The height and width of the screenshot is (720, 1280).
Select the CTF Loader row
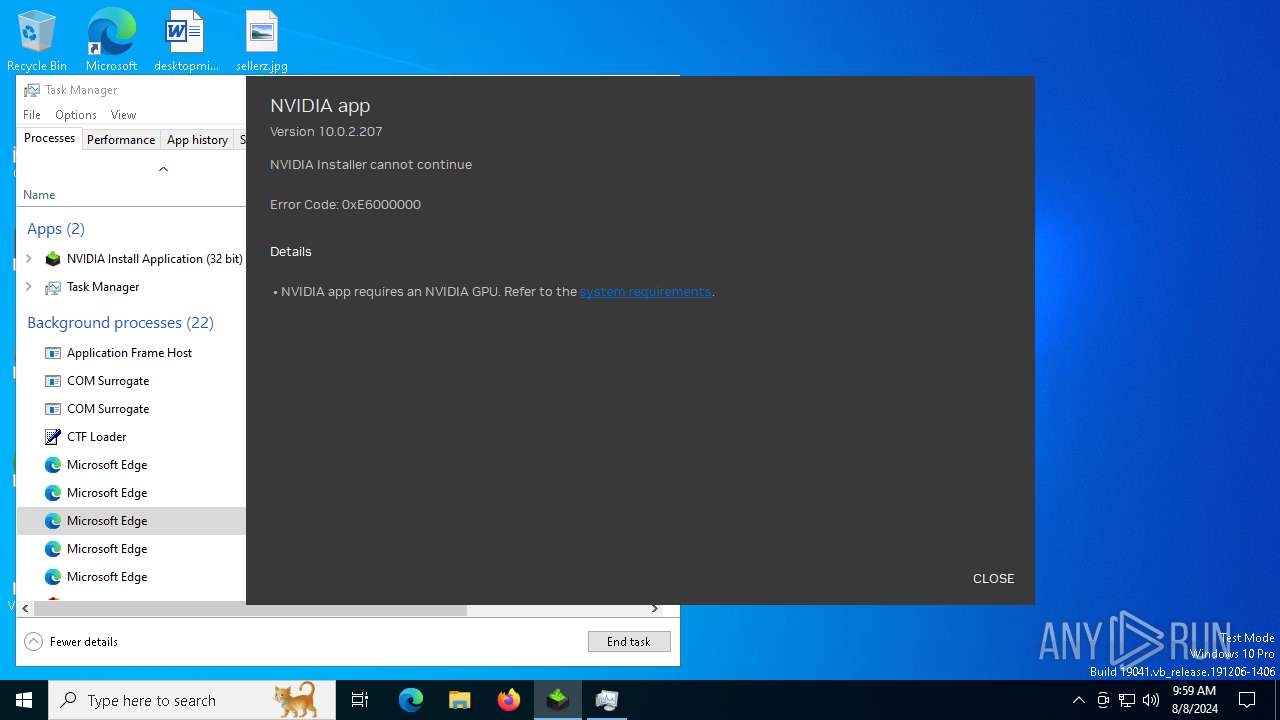tap(131, 437)
